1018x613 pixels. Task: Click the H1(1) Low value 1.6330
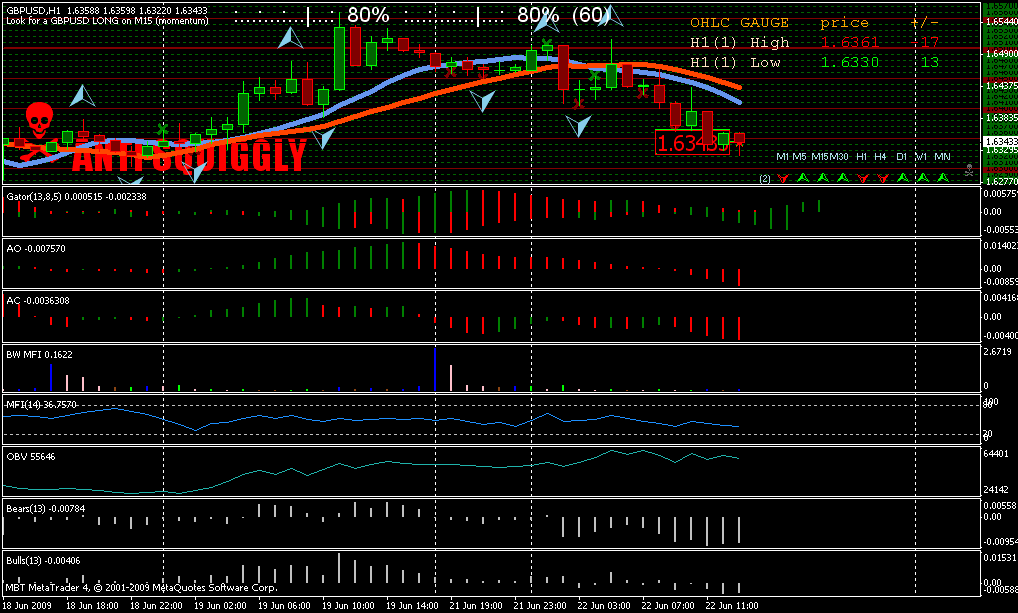tap(849, 63)
